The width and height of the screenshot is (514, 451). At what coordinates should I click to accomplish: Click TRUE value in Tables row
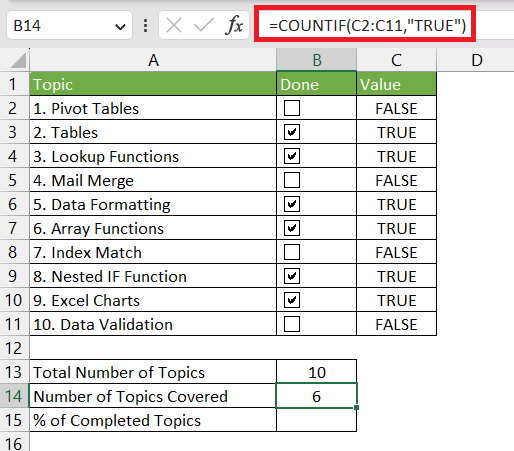[396, 132]
